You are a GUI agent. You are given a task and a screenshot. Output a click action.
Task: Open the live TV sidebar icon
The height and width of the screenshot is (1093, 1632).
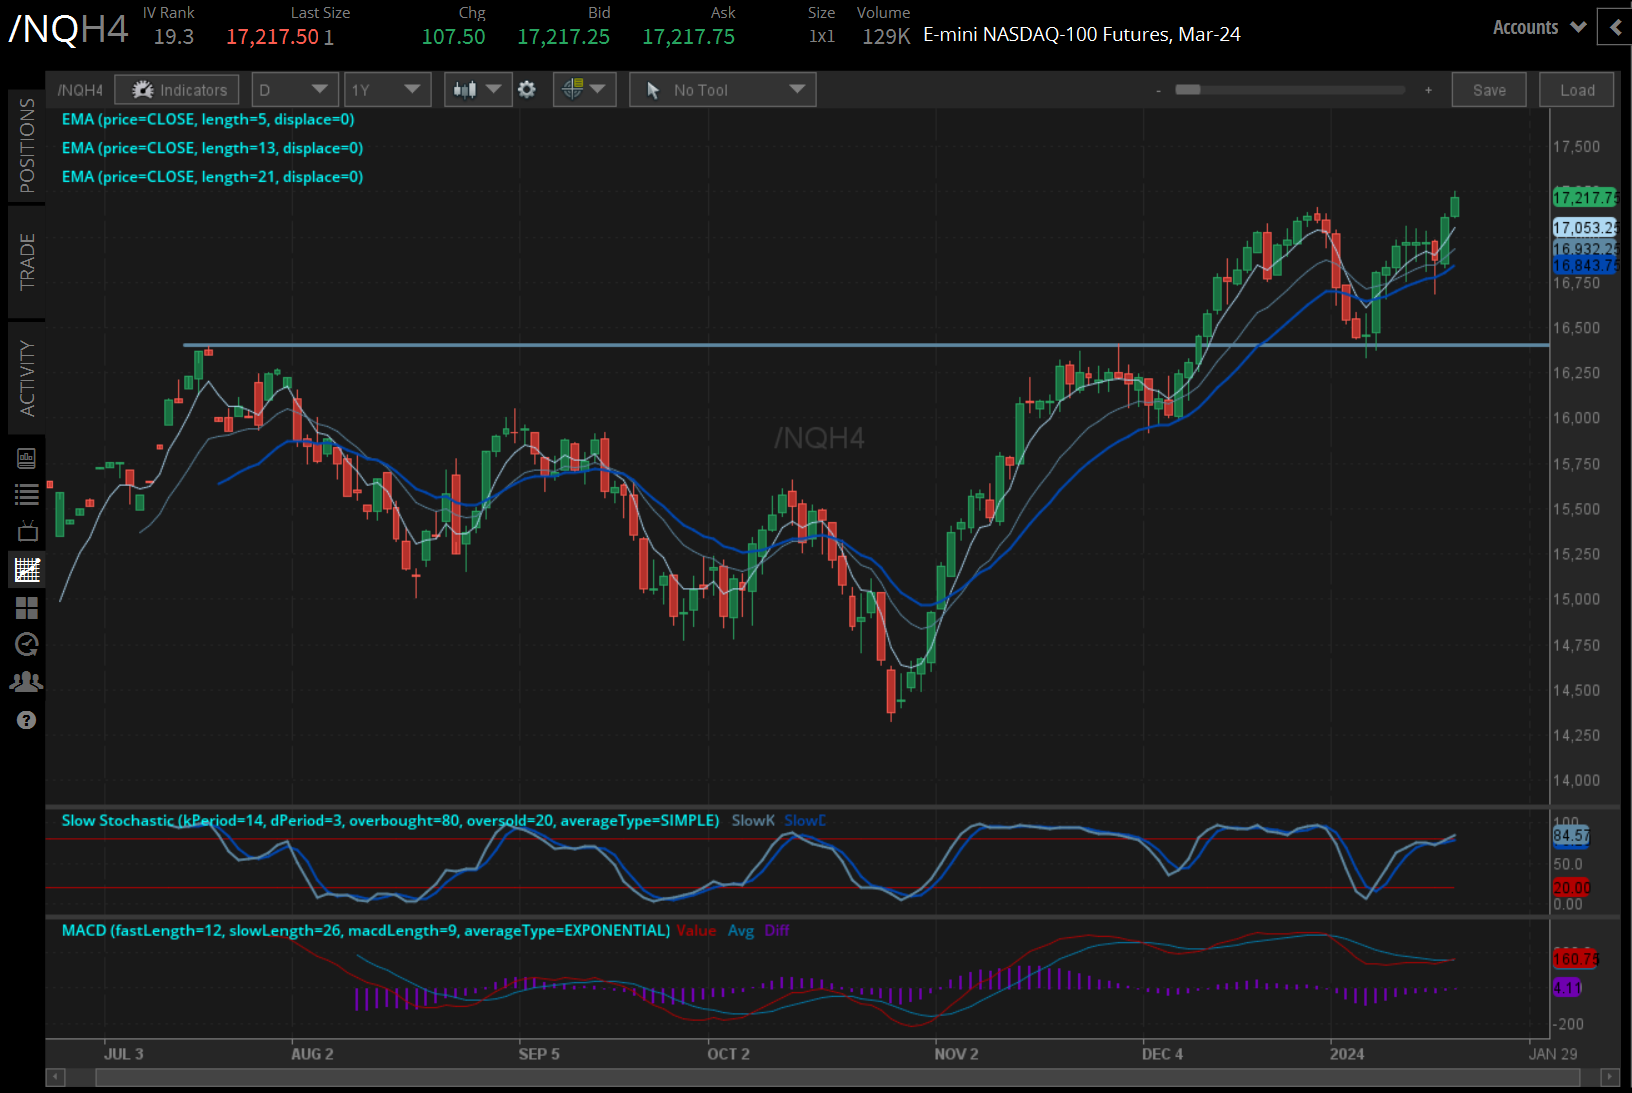[x=27, y=532]
